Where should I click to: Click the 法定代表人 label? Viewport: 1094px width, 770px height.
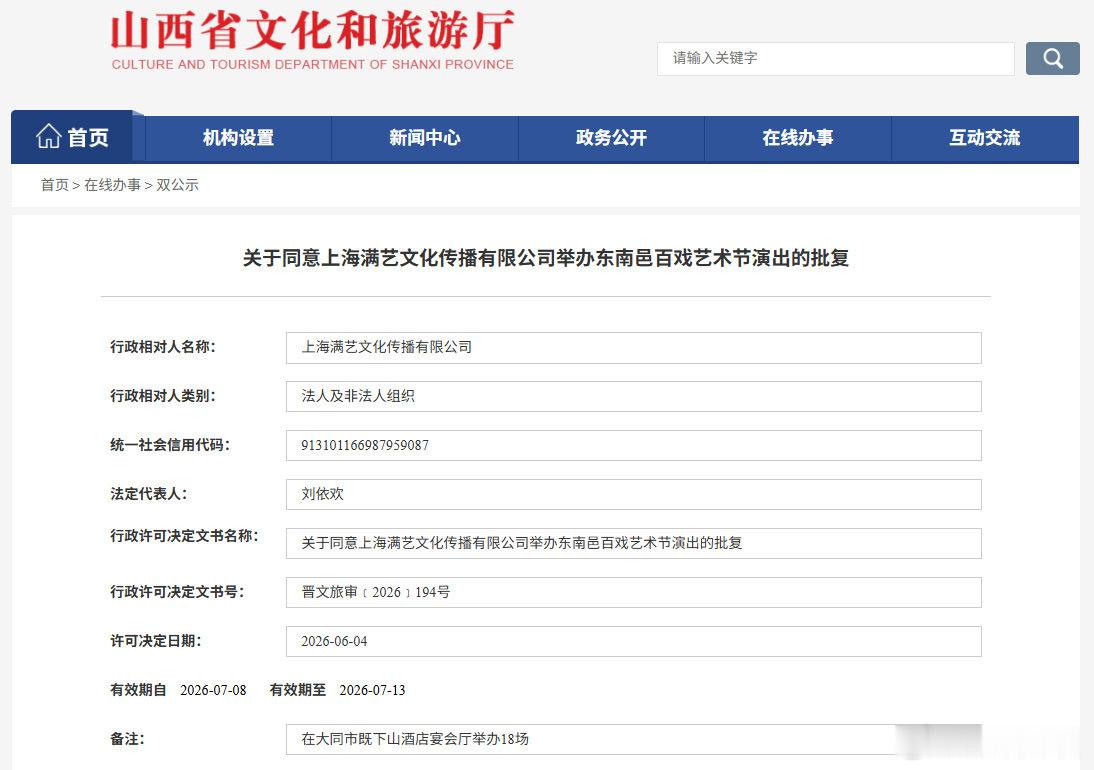[x=149, y=494]
